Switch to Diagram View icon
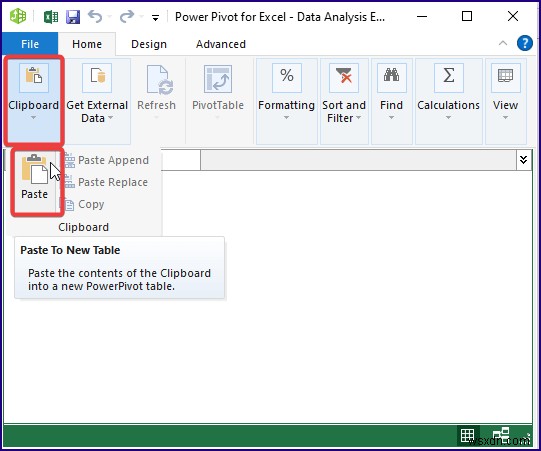541x451 pixels. pos(501,436)
